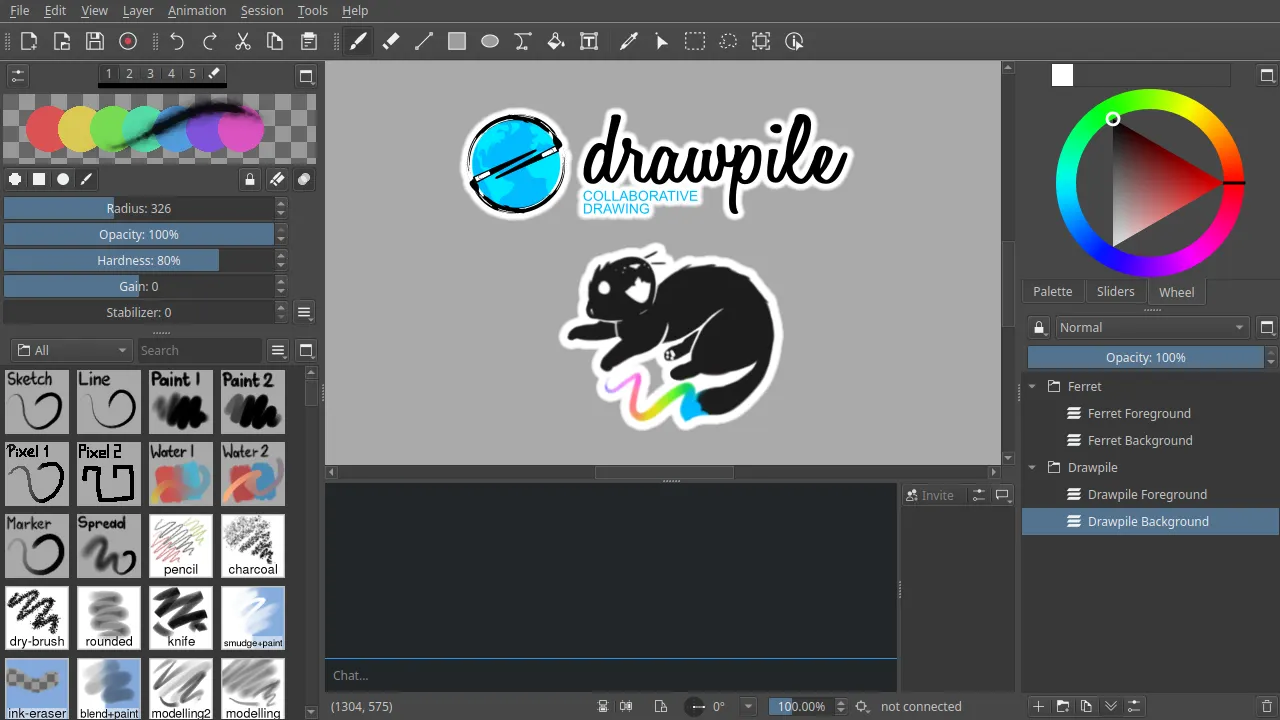Select the Line tool

[424, 41]
